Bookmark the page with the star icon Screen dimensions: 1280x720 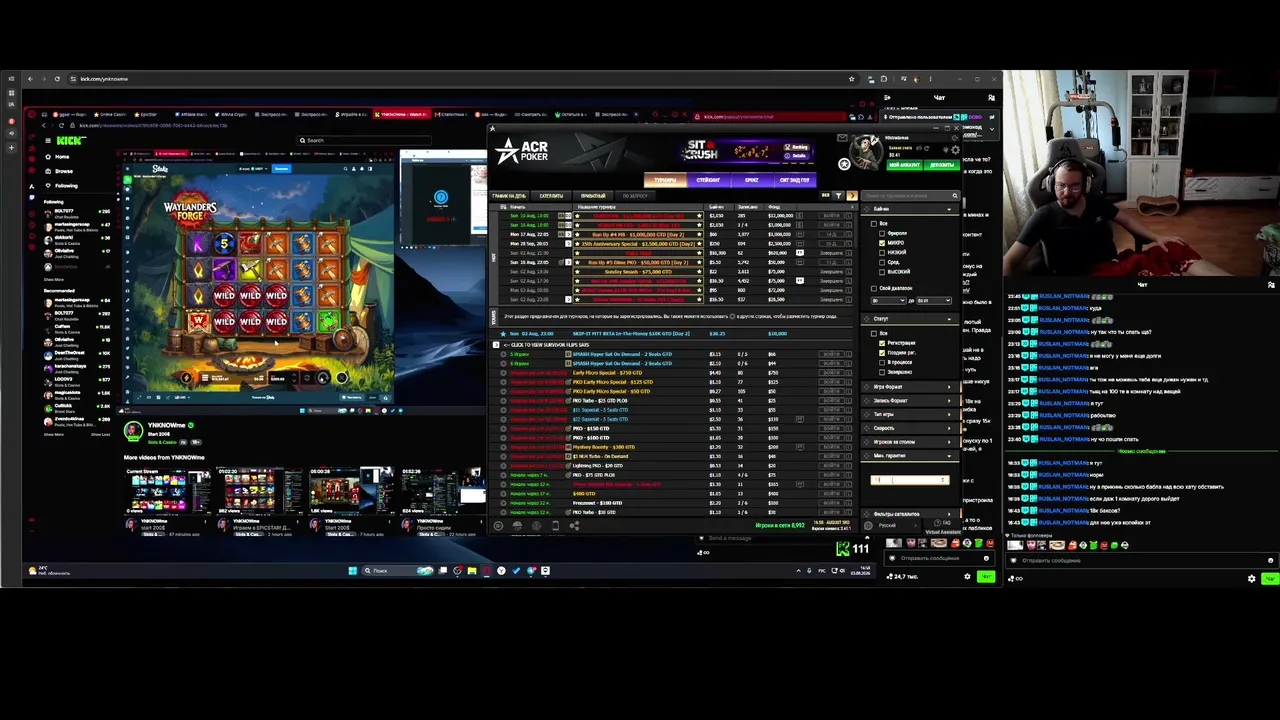click(852, 79)
